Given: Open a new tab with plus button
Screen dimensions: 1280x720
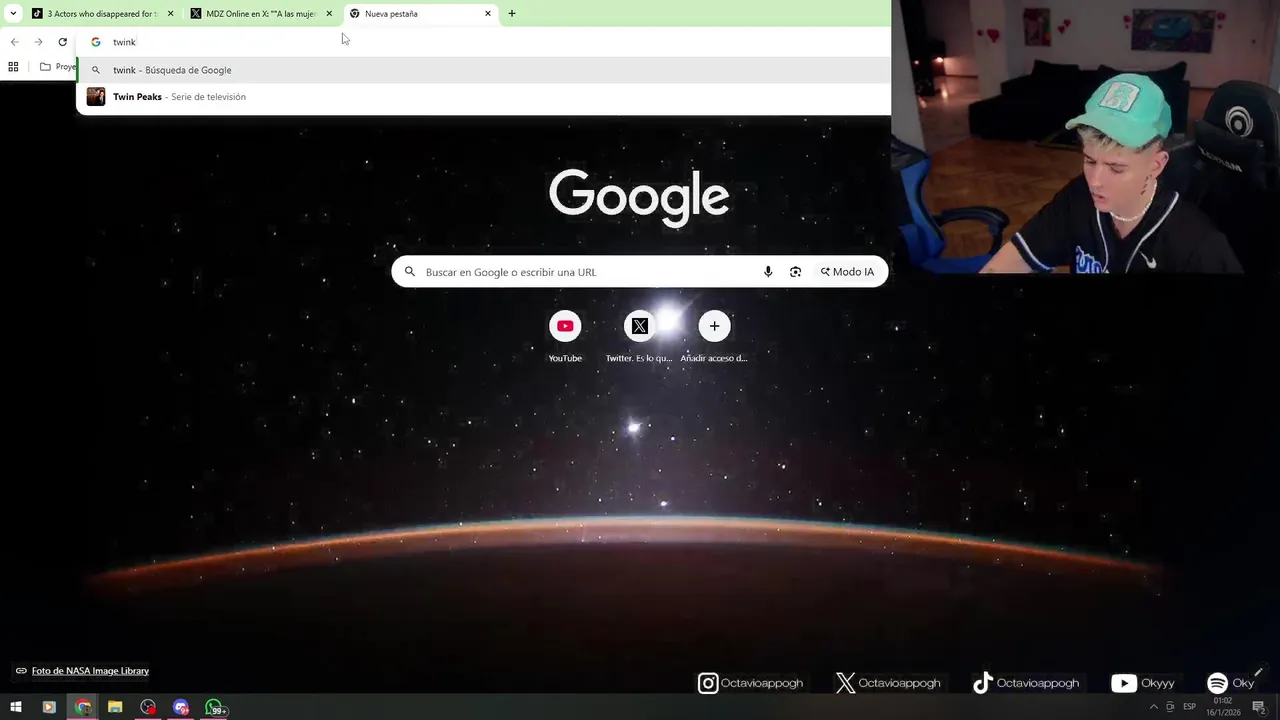Looking at the screenshot, I should pos(512,14).
